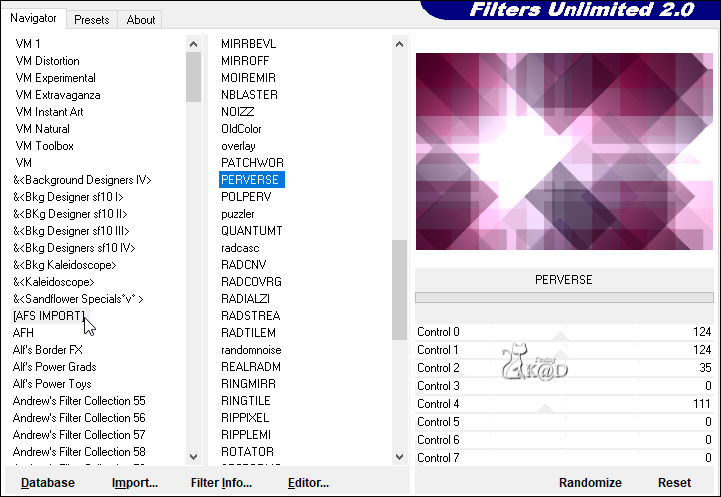
Task: Select the MIRROFF filter
Action: (x=245, y=61)
